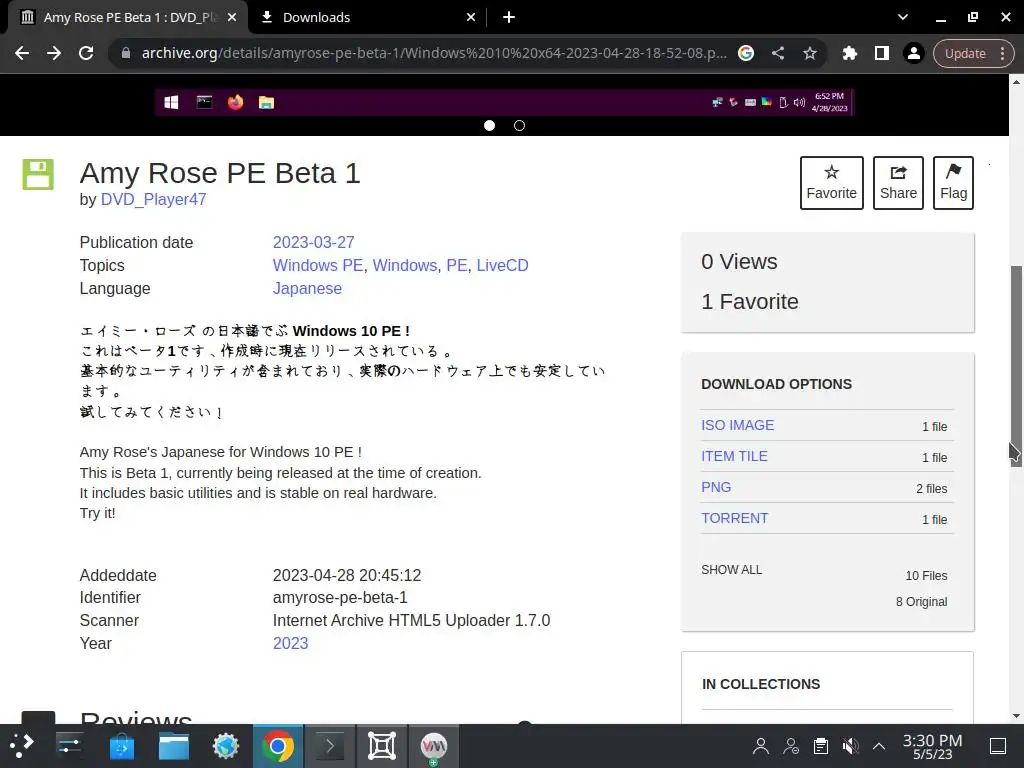Open the Chrome three-dot menu
1024x768 pixels.
pos(1002,54)
